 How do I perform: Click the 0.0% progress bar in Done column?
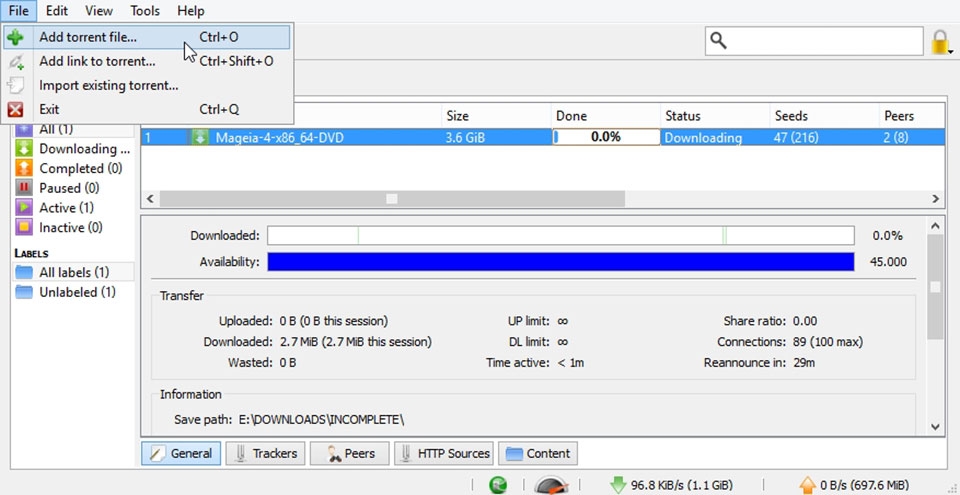pos(606,137)
